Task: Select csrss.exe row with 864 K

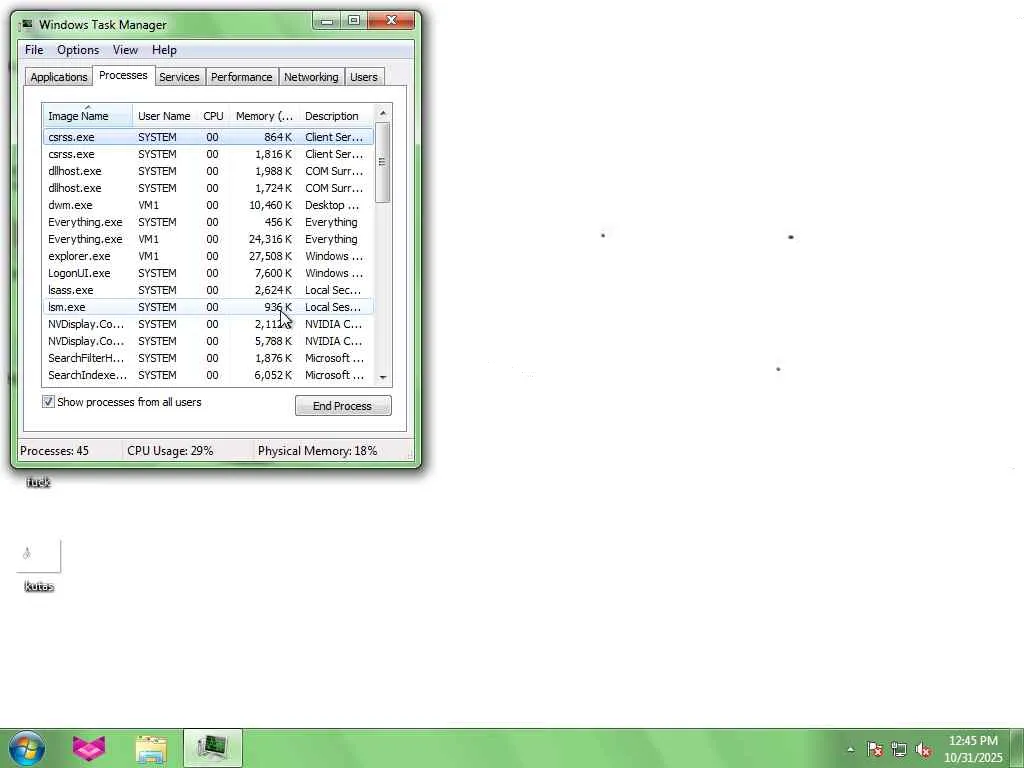Action: click(x=208, y=137)
